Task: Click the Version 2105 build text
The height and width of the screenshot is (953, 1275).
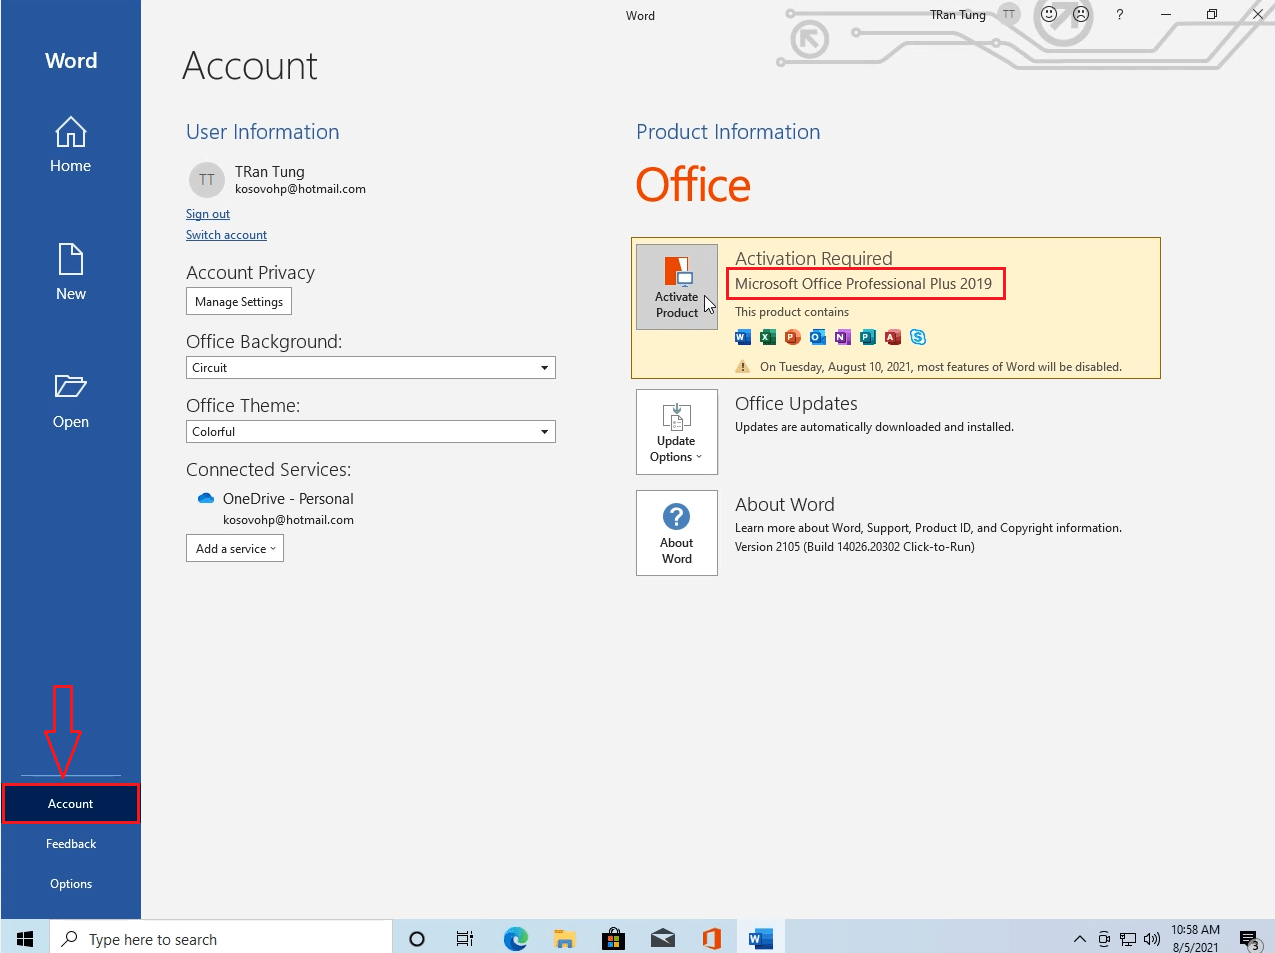Action: point(855,547)
